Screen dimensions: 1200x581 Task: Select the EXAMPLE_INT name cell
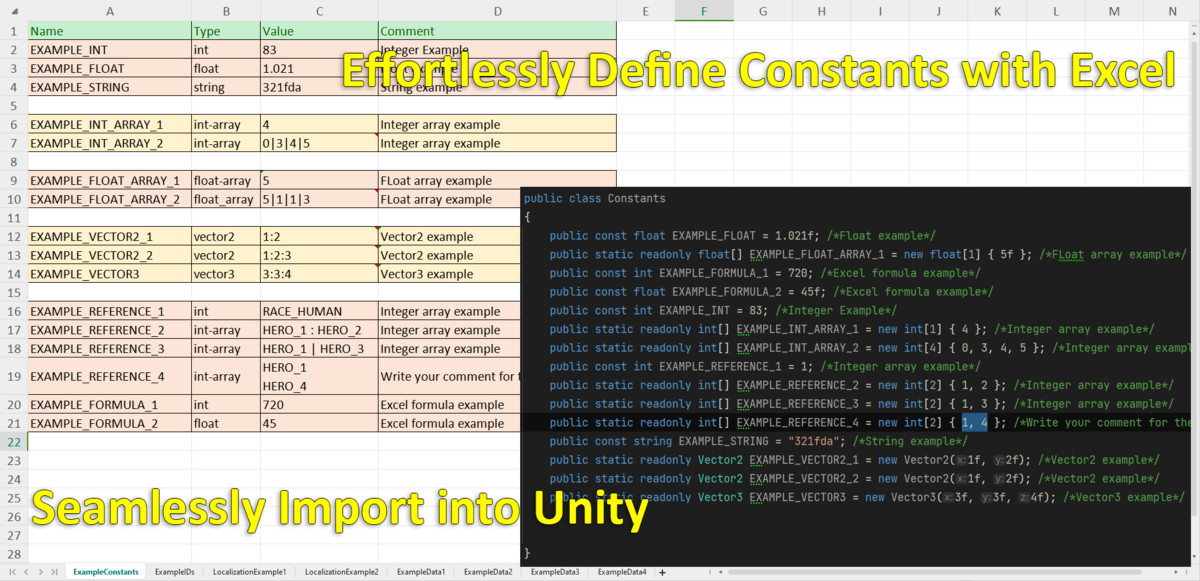[109, 50]
